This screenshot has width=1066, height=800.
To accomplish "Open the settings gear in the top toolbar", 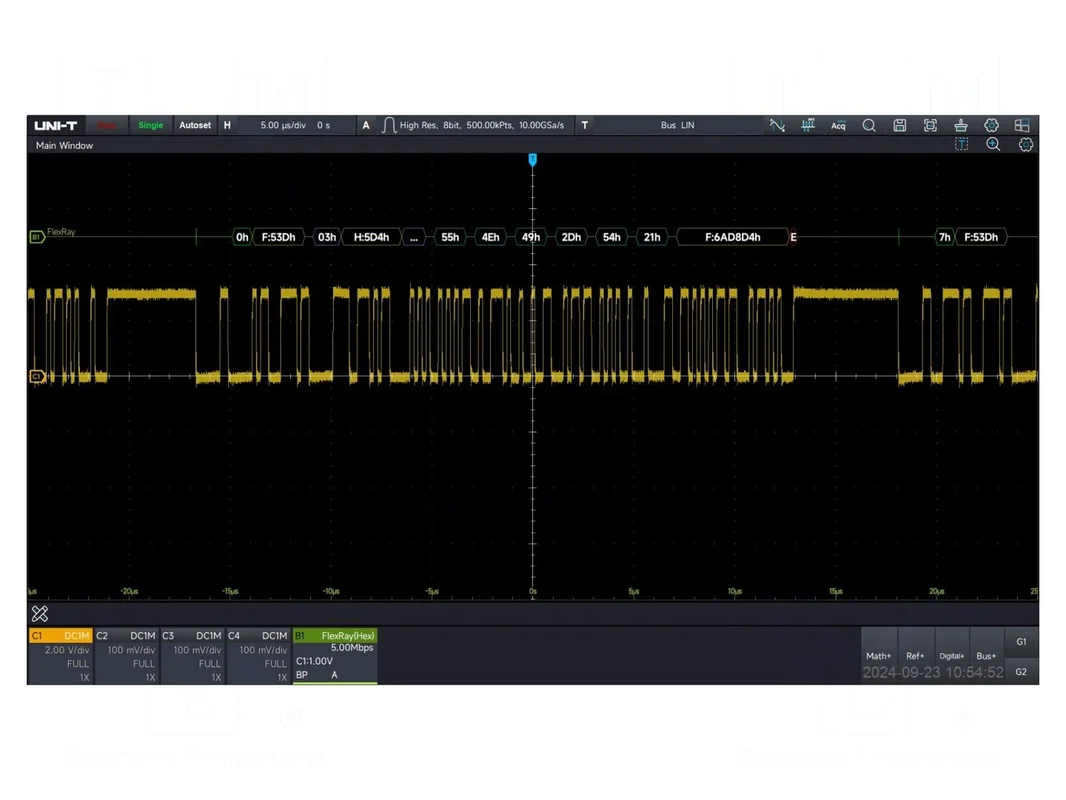I will click(991, 125).
